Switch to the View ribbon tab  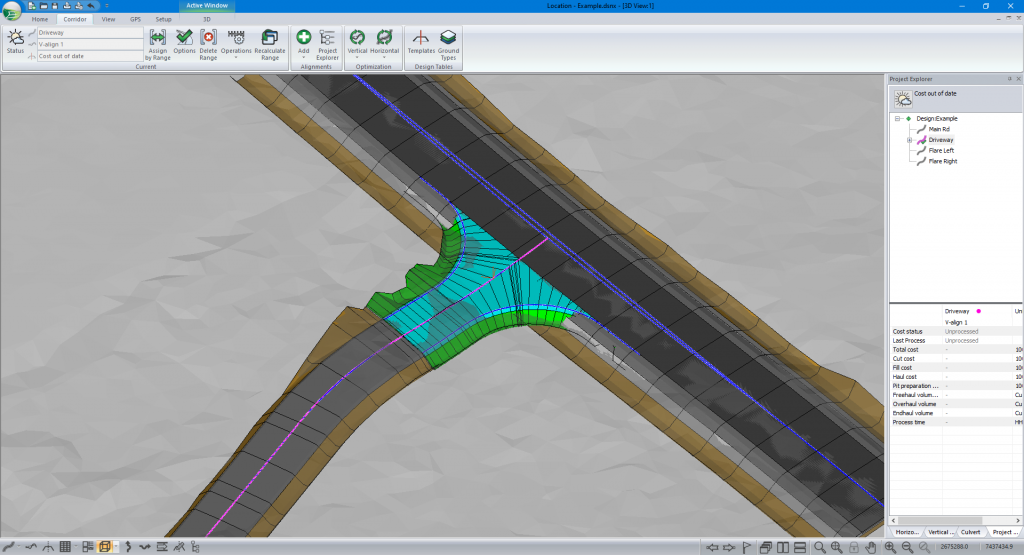click(107, 19)
